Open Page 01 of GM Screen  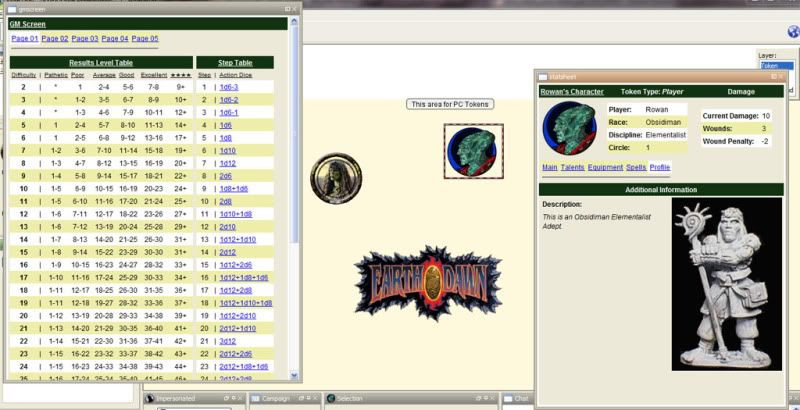[x=24, y=39]
